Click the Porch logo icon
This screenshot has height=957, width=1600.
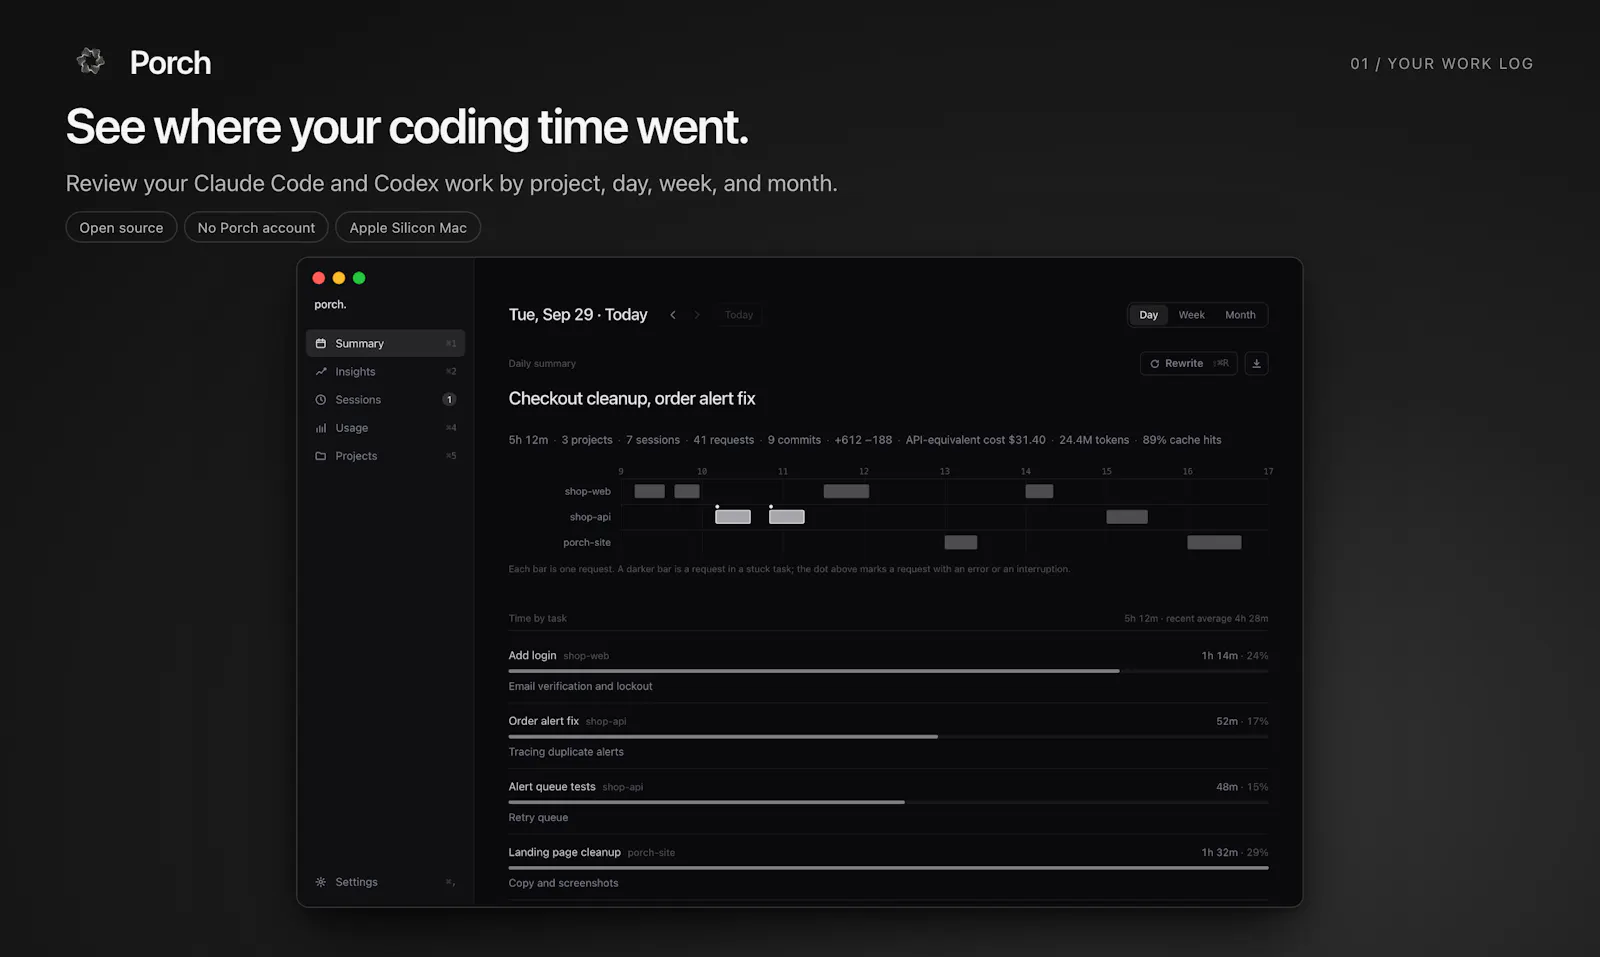(91, 61)
